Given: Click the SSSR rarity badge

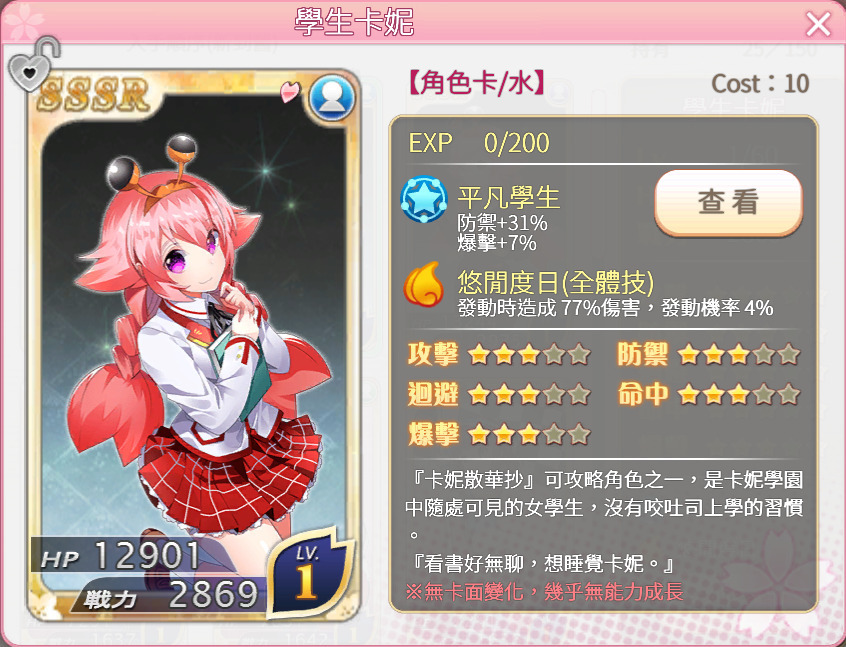Looking at the screenshot, I should [x=93, y=94].
